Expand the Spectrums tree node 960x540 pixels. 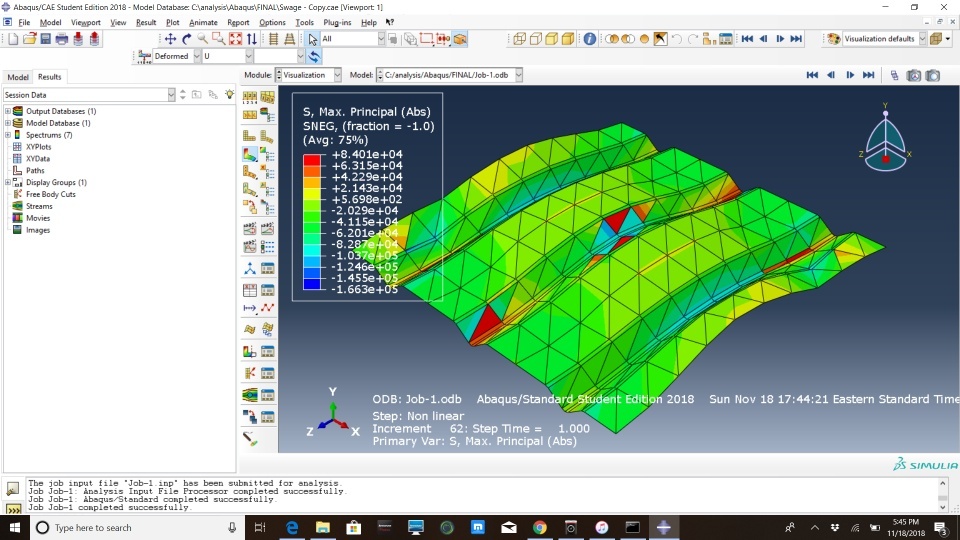click(8, 135)
